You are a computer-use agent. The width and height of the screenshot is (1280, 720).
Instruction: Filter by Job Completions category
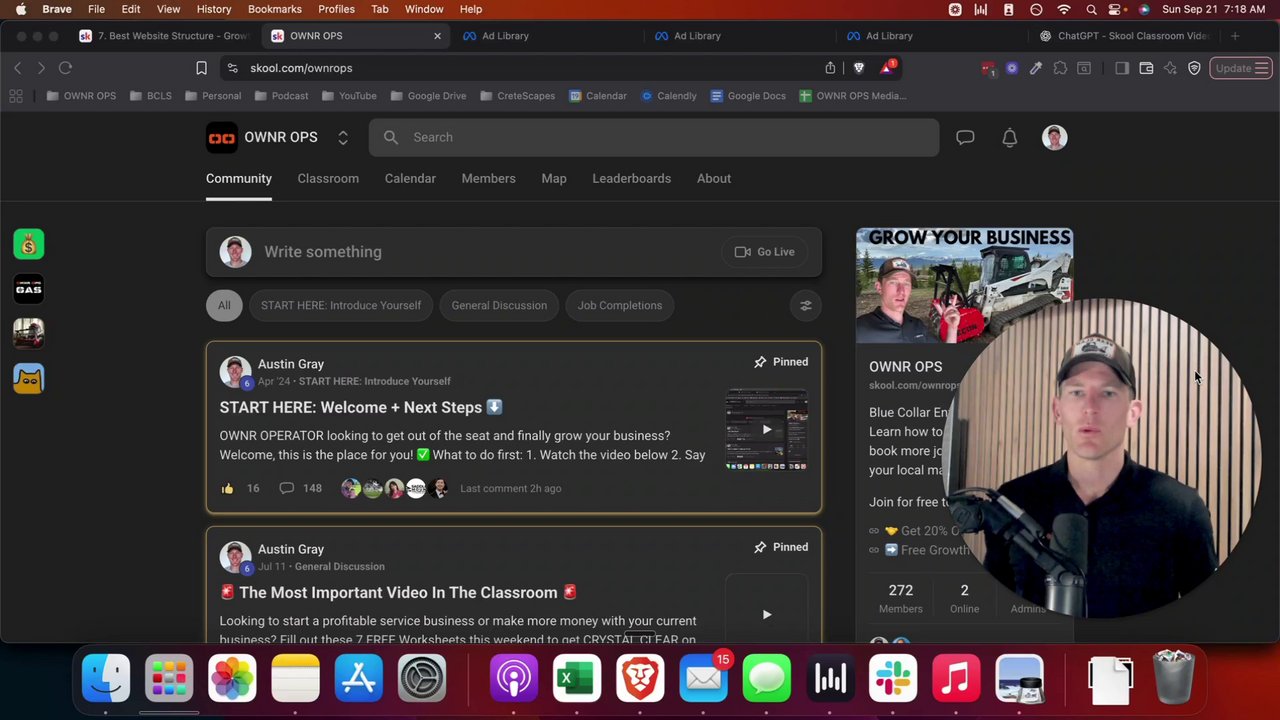tap(620, 306)
